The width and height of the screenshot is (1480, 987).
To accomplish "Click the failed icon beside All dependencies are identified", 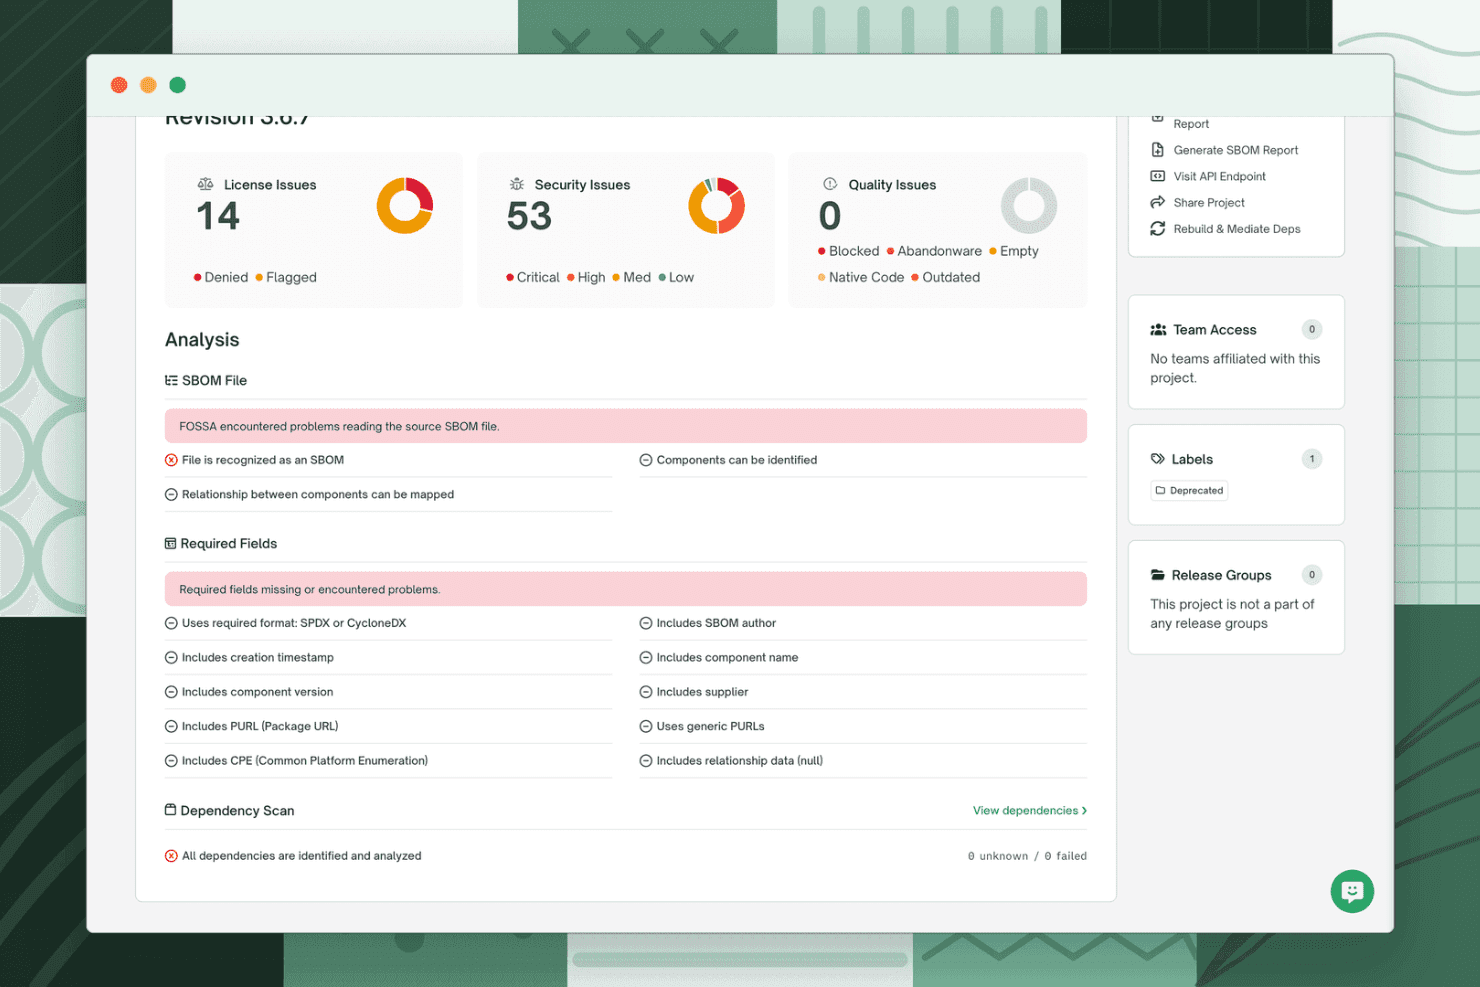I will (171, 856).
